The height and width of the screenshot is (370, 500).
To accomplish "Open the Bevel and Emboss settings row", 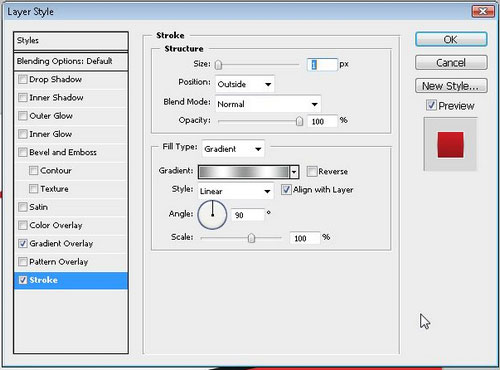I will point(71,152).
